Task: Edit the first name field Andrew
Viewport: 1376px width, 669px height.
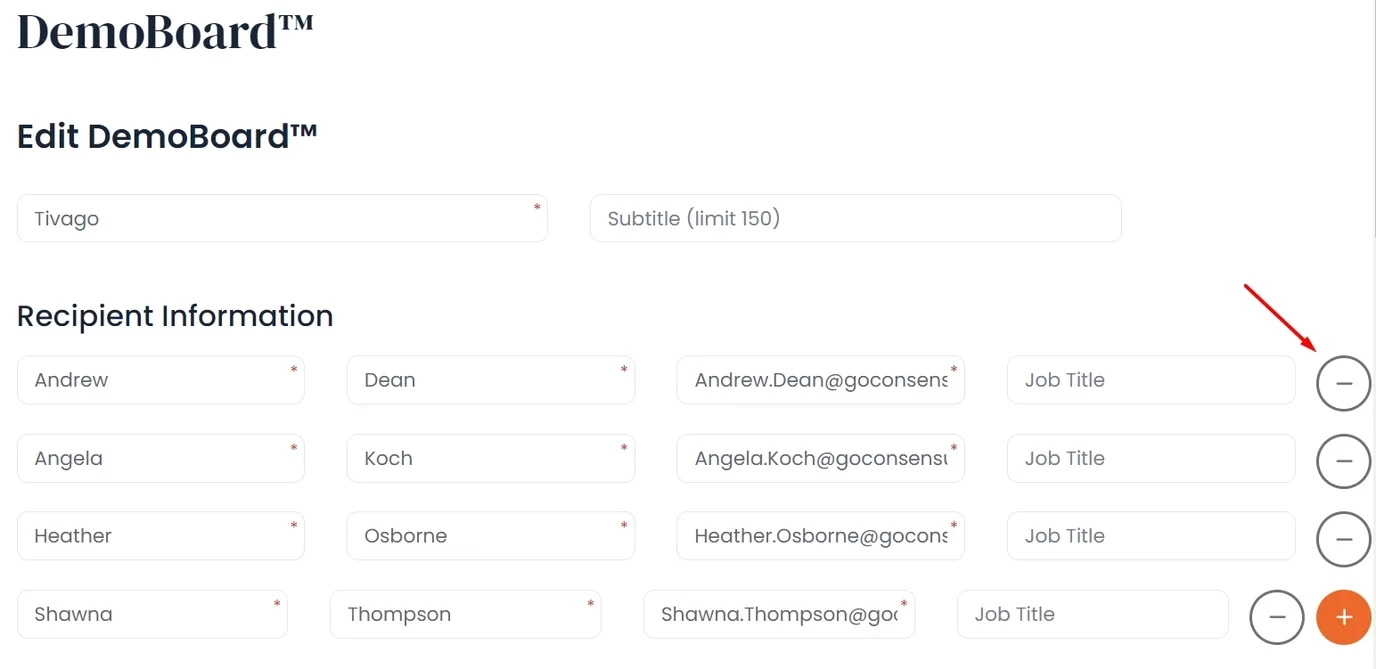Action: pyautogui.click(x=160, y=380)
